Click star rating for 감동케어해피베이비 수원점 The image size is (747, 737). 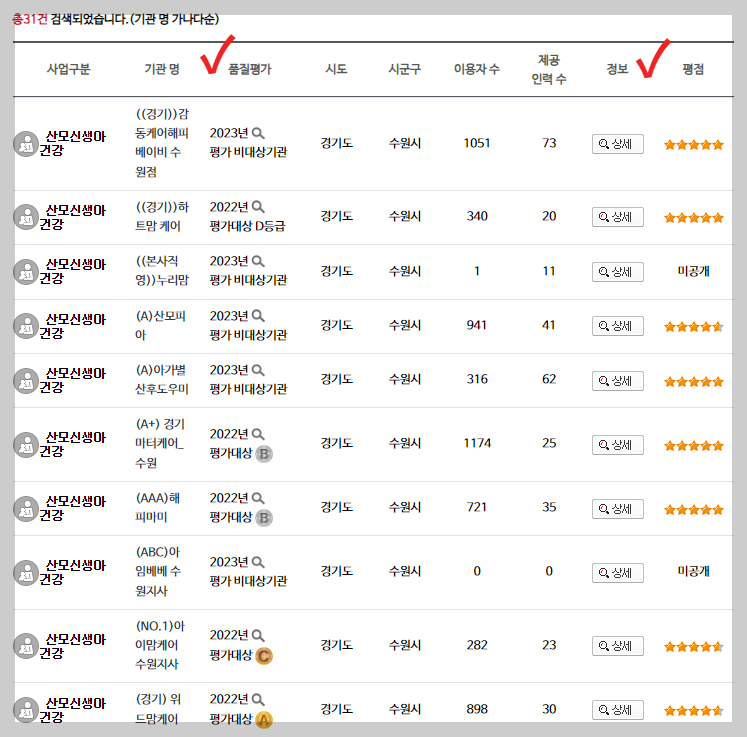point(694,144)
